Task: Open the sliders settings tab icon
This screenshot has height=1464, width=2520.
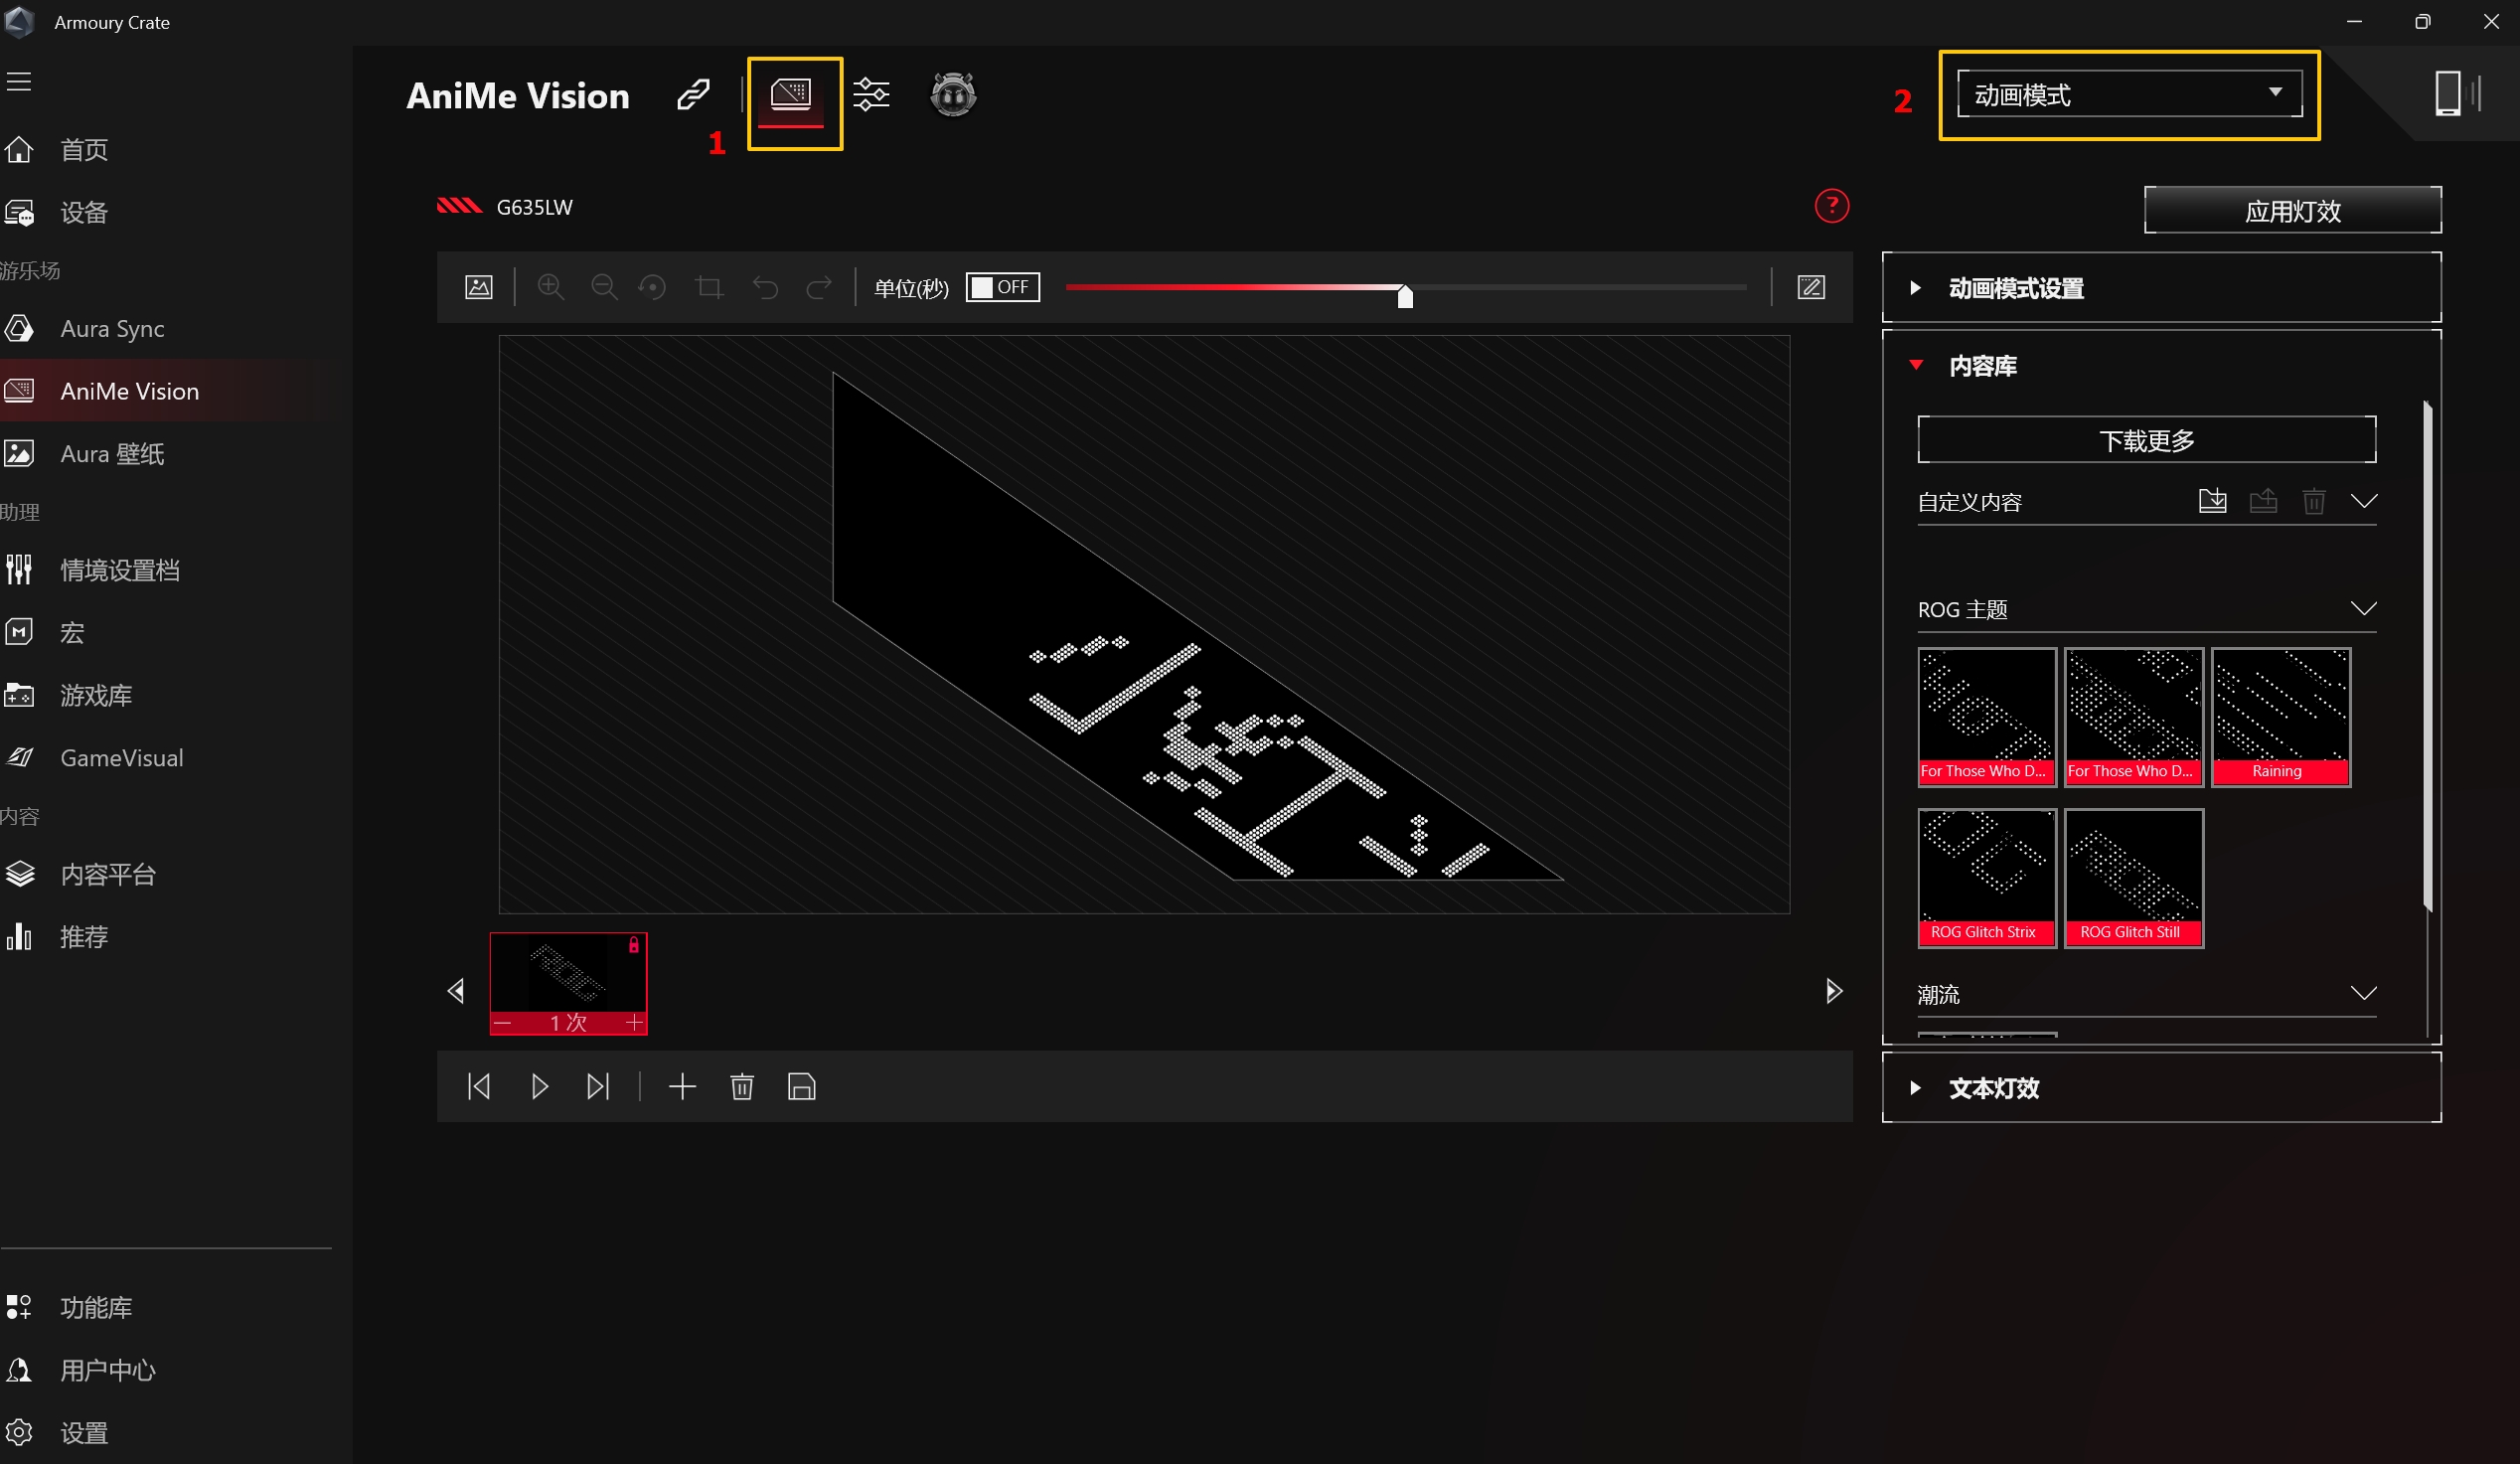Action: [x=871, y=95]
